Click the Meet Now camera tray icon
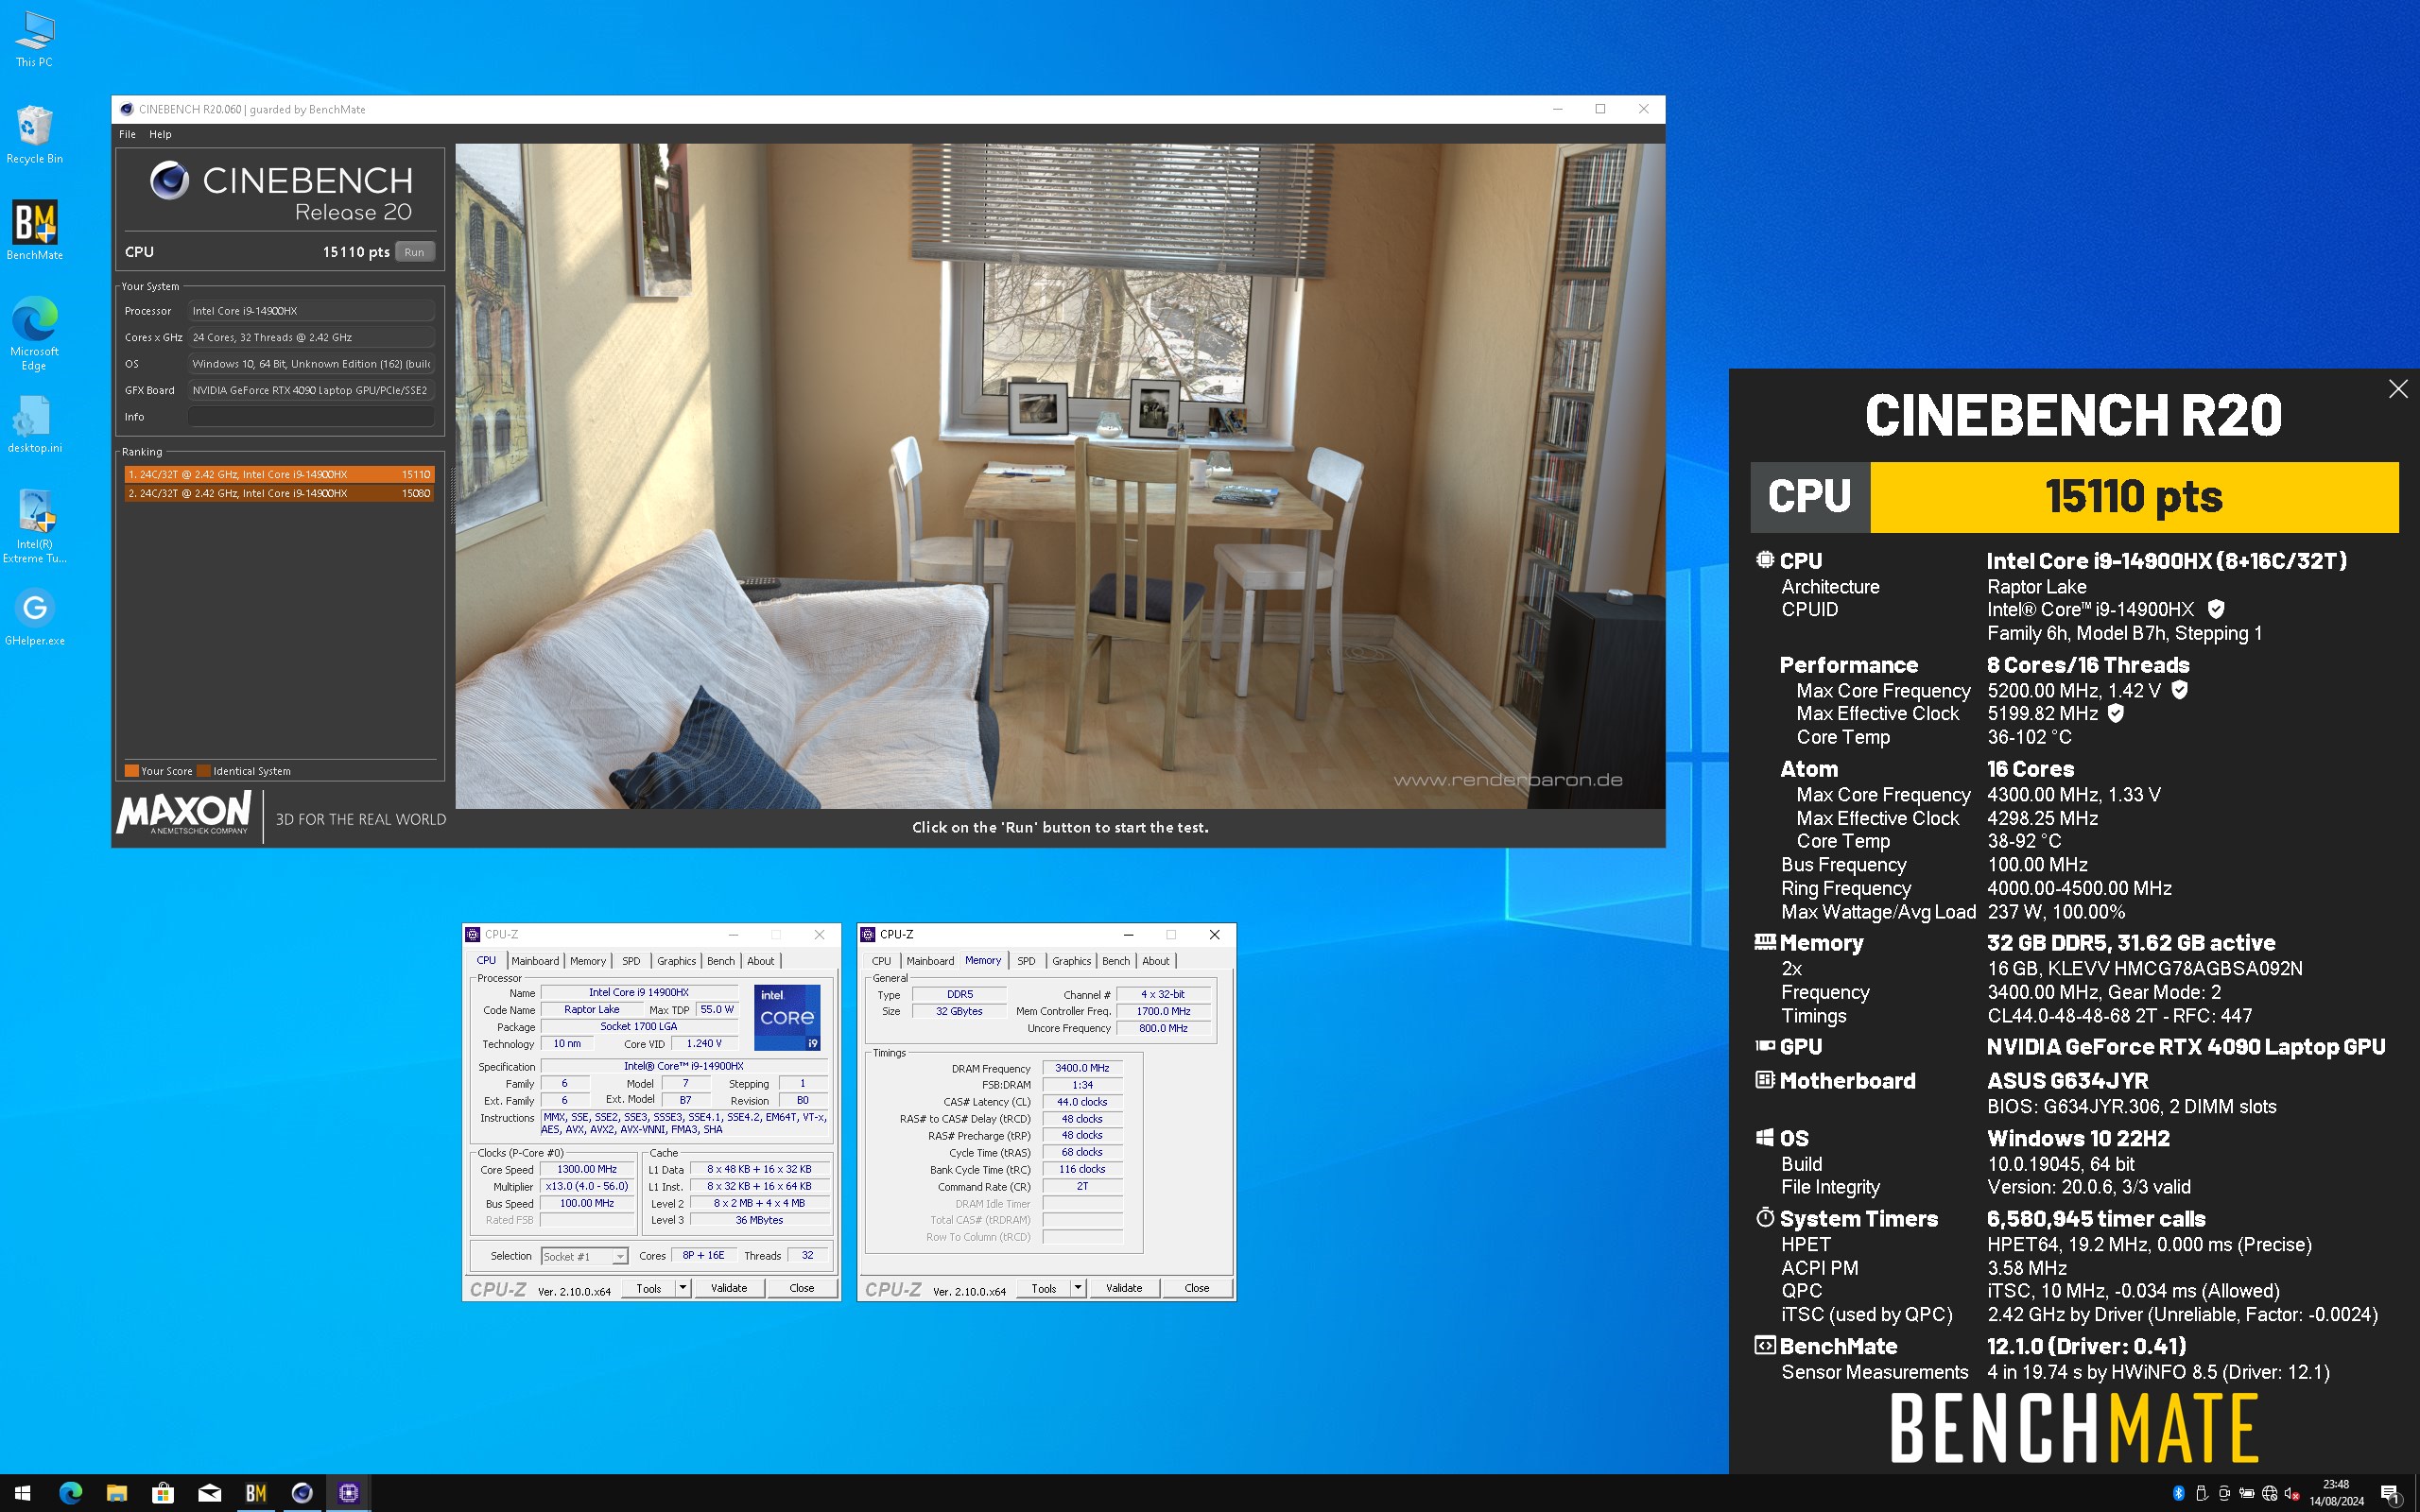This screenshot has height=1512, width=2420. pos(2224,1494)
